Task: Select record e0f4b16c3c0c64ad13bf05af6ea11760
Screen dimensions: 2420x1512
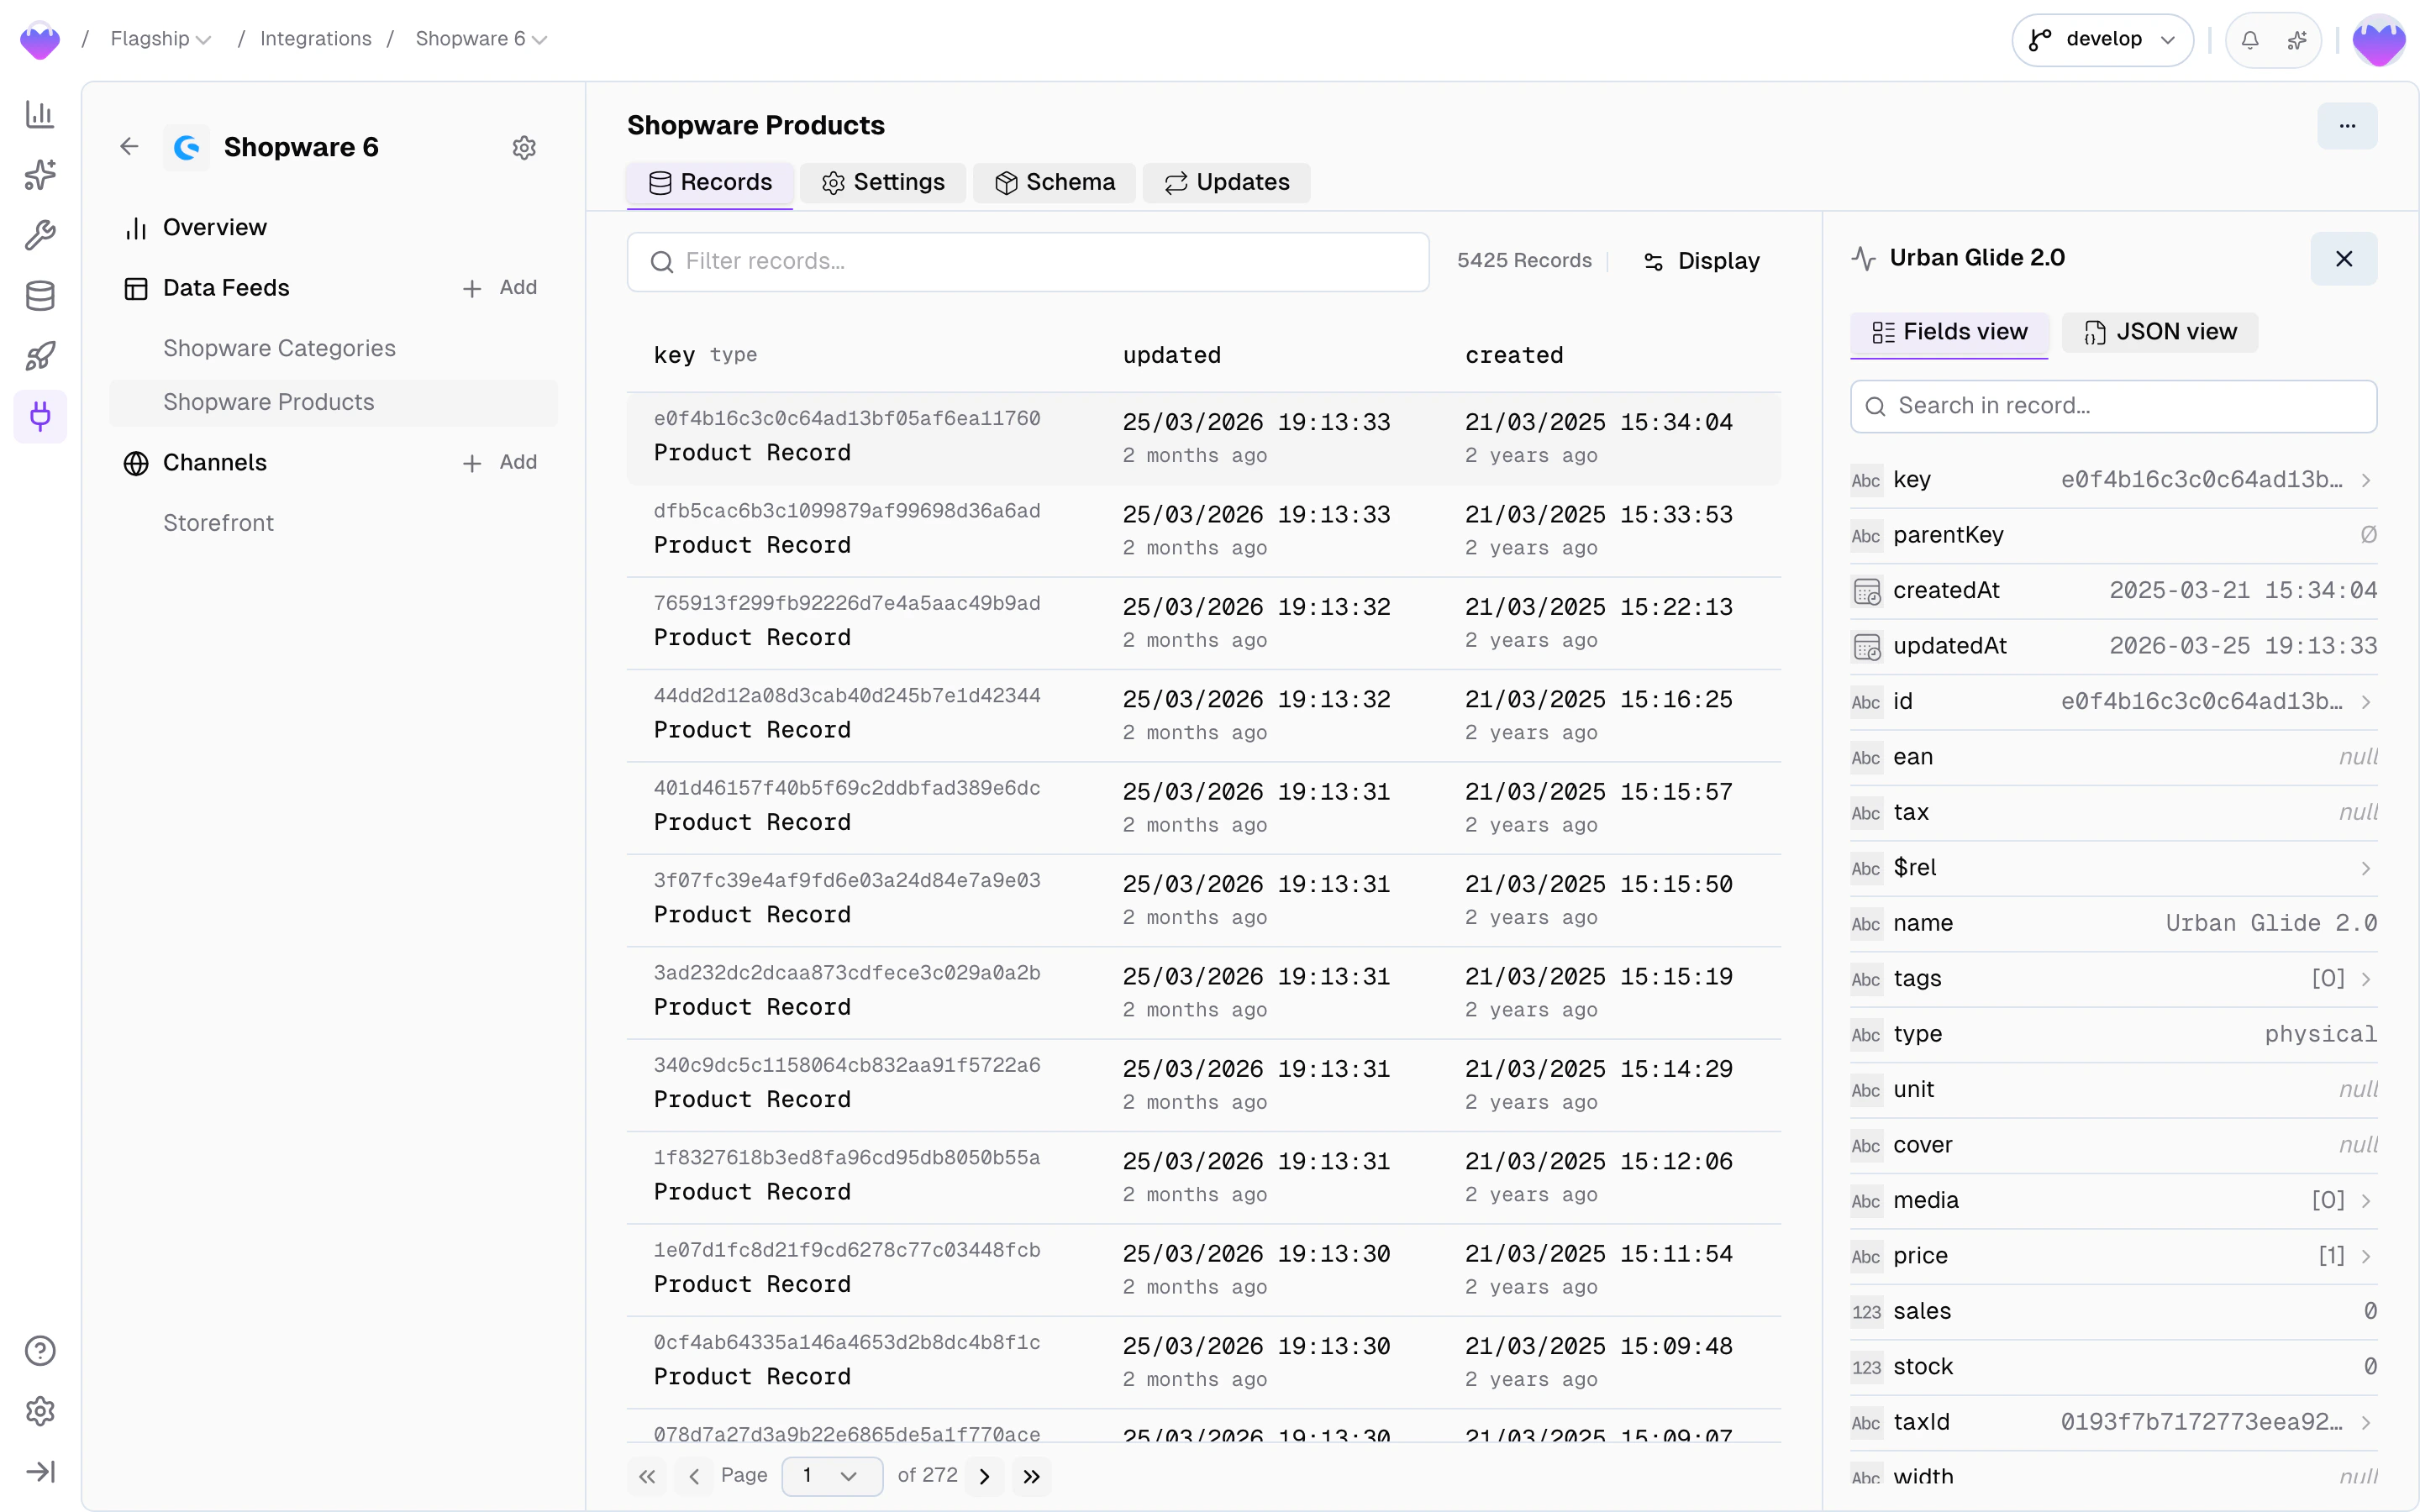Action: 1203,438
